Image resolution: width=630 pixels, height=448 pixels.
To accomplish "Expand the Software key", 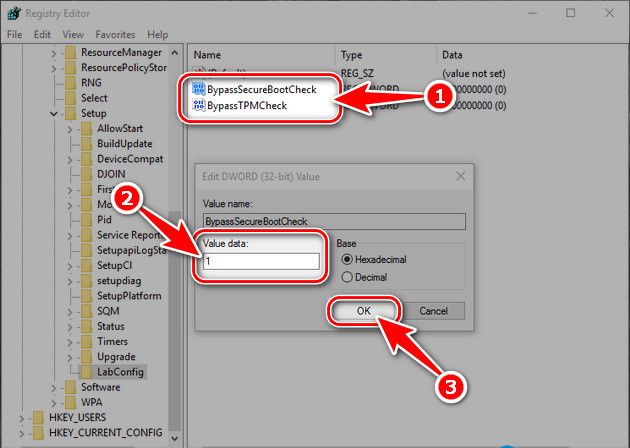I will click(53, 388).
